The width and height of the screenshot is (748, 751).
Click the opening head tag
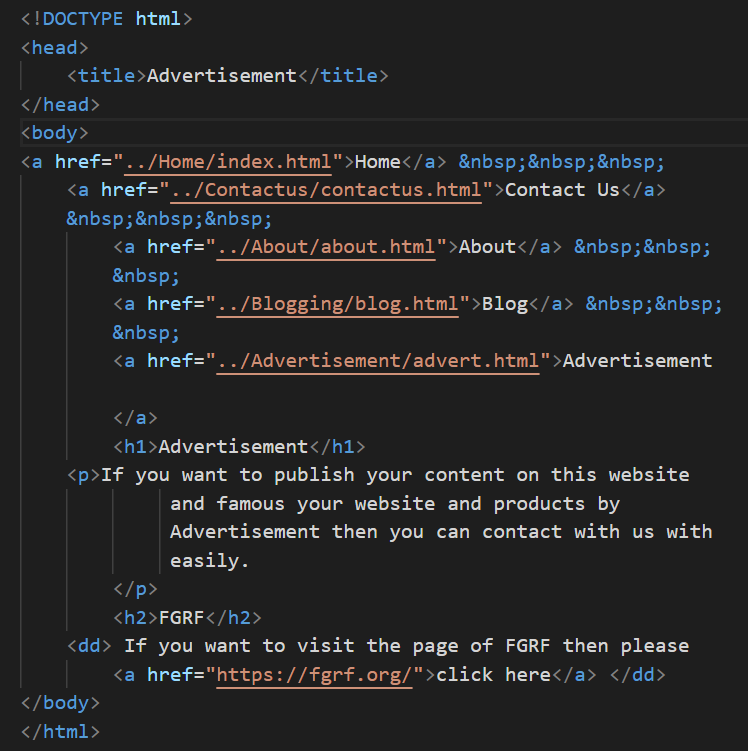pos(55,48)
